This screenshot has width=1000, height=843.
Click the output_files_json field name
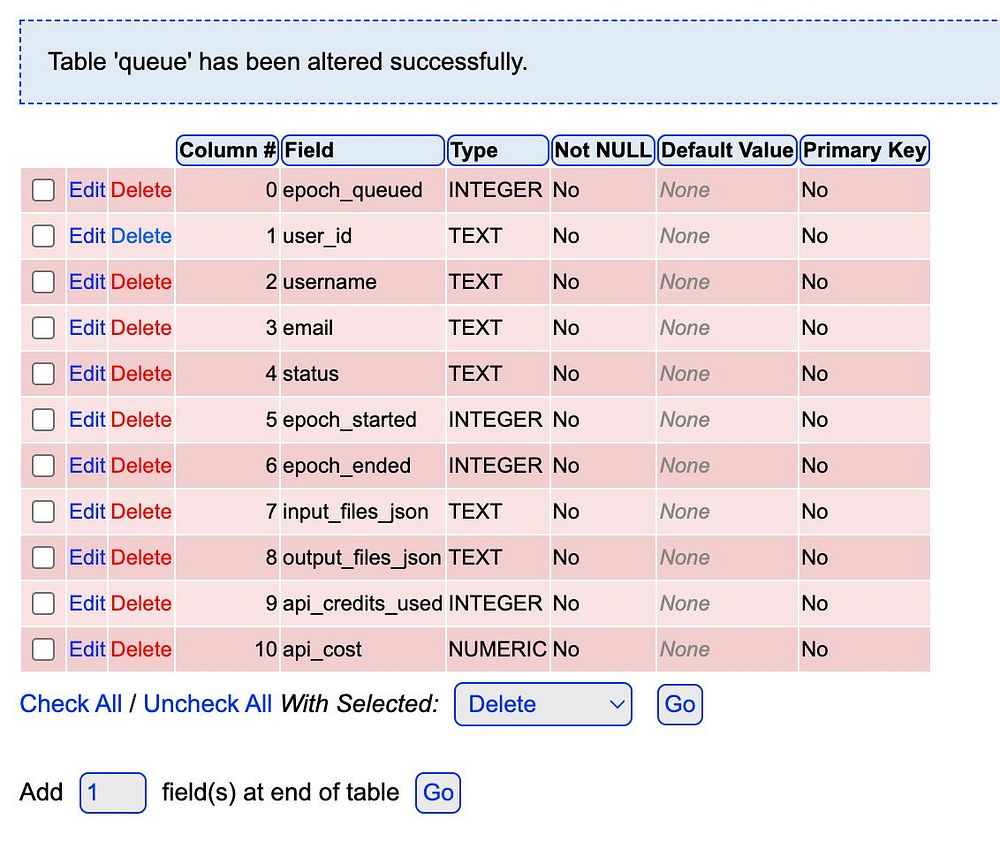pos(362,557)
